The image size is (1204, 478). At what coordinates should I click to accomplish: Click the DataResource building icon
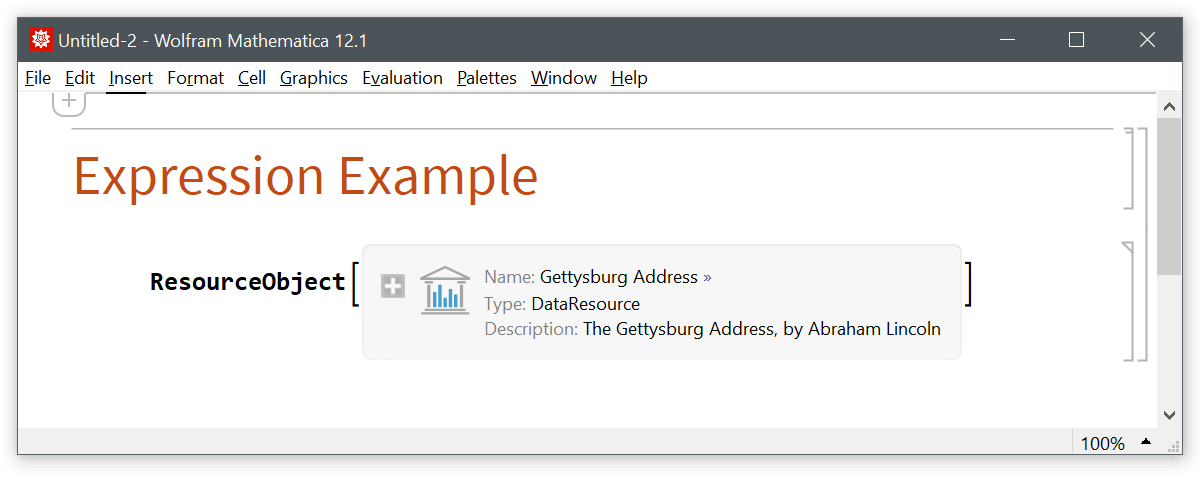click(445, 291)
